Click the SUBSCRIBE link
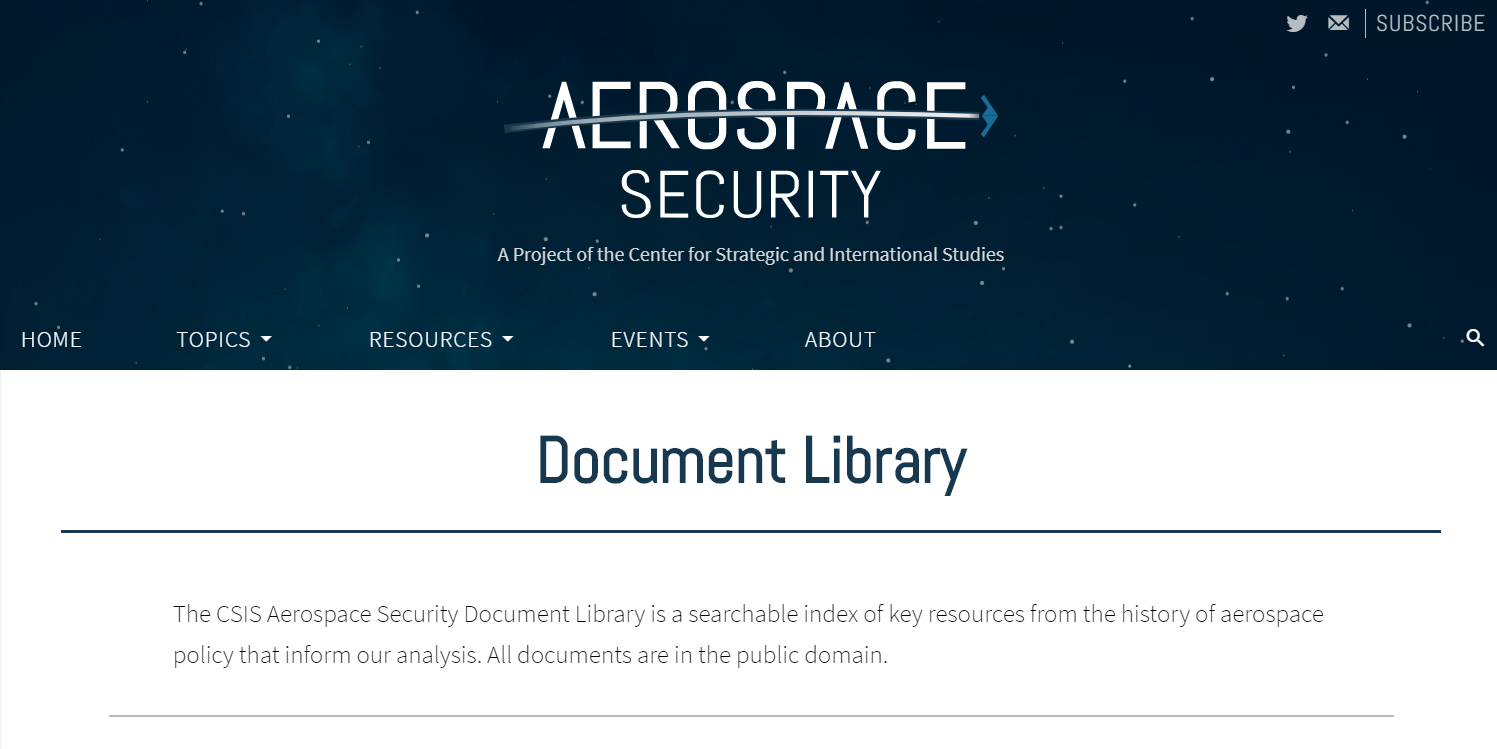 [x=1430, y=23]
